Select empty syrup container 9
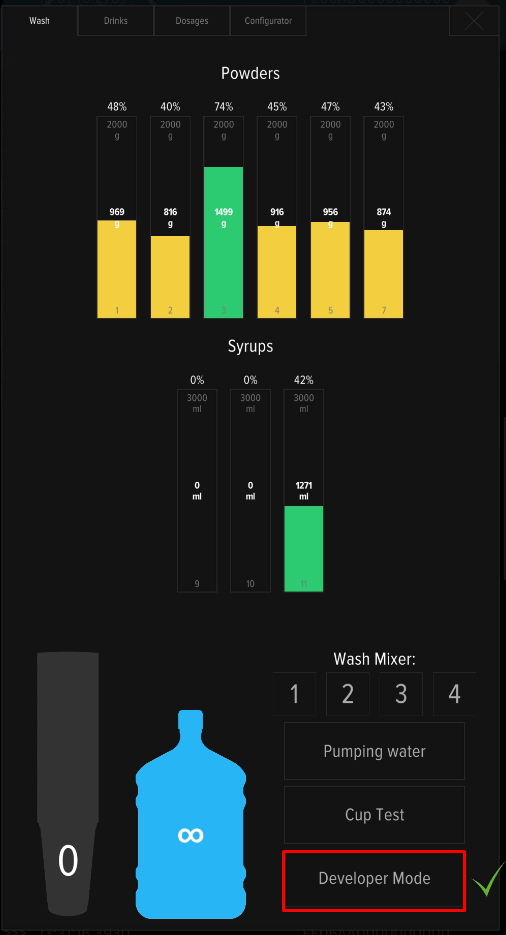The height and width of the screenshot is (935, 506). click(197, 491)
